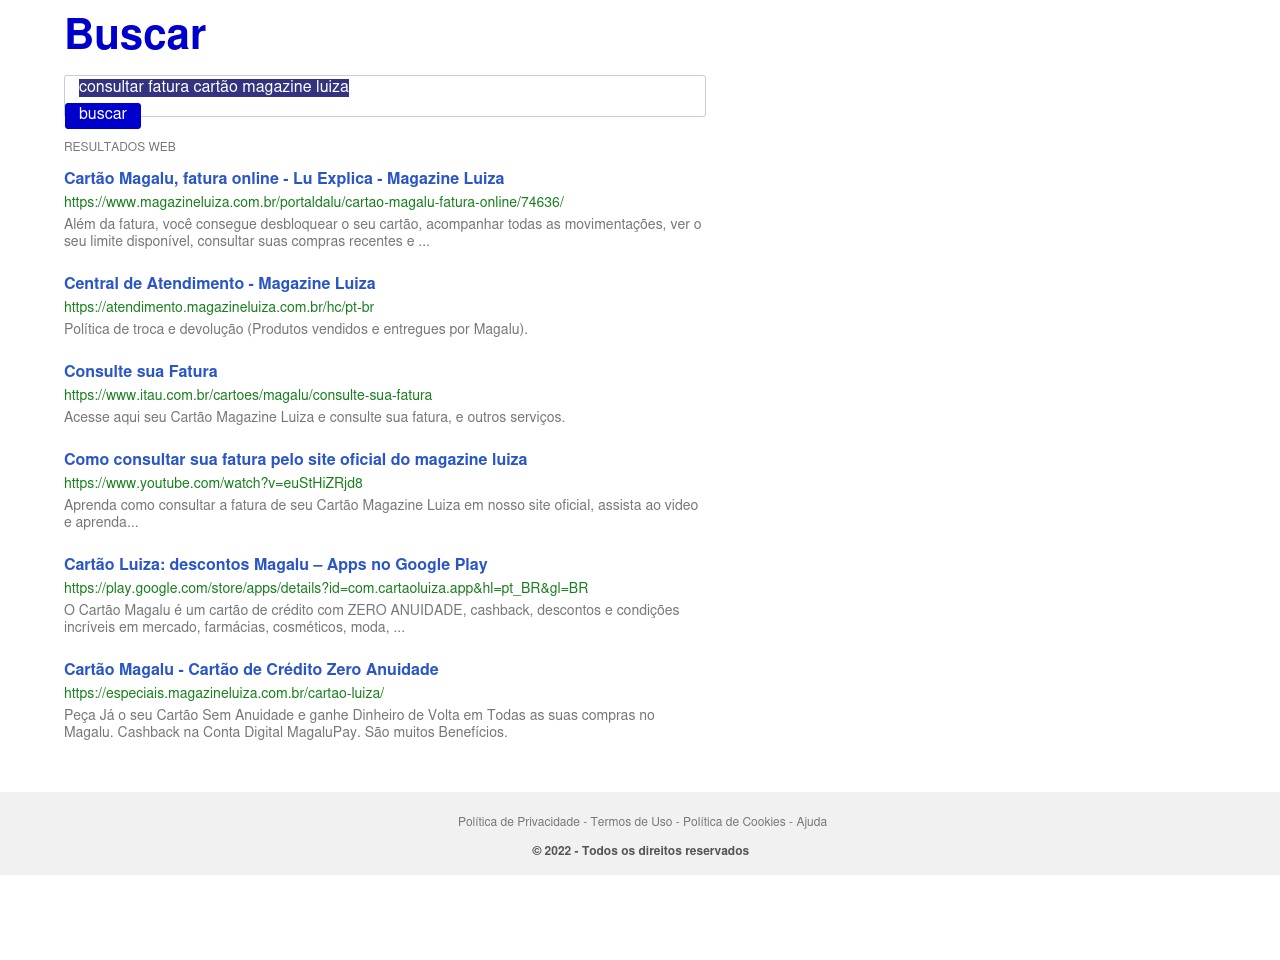The width and height of the screenshot is (1280, 960).
Task: Click snippet 'Política de troca e devolução'
Action: pos(296,329)
